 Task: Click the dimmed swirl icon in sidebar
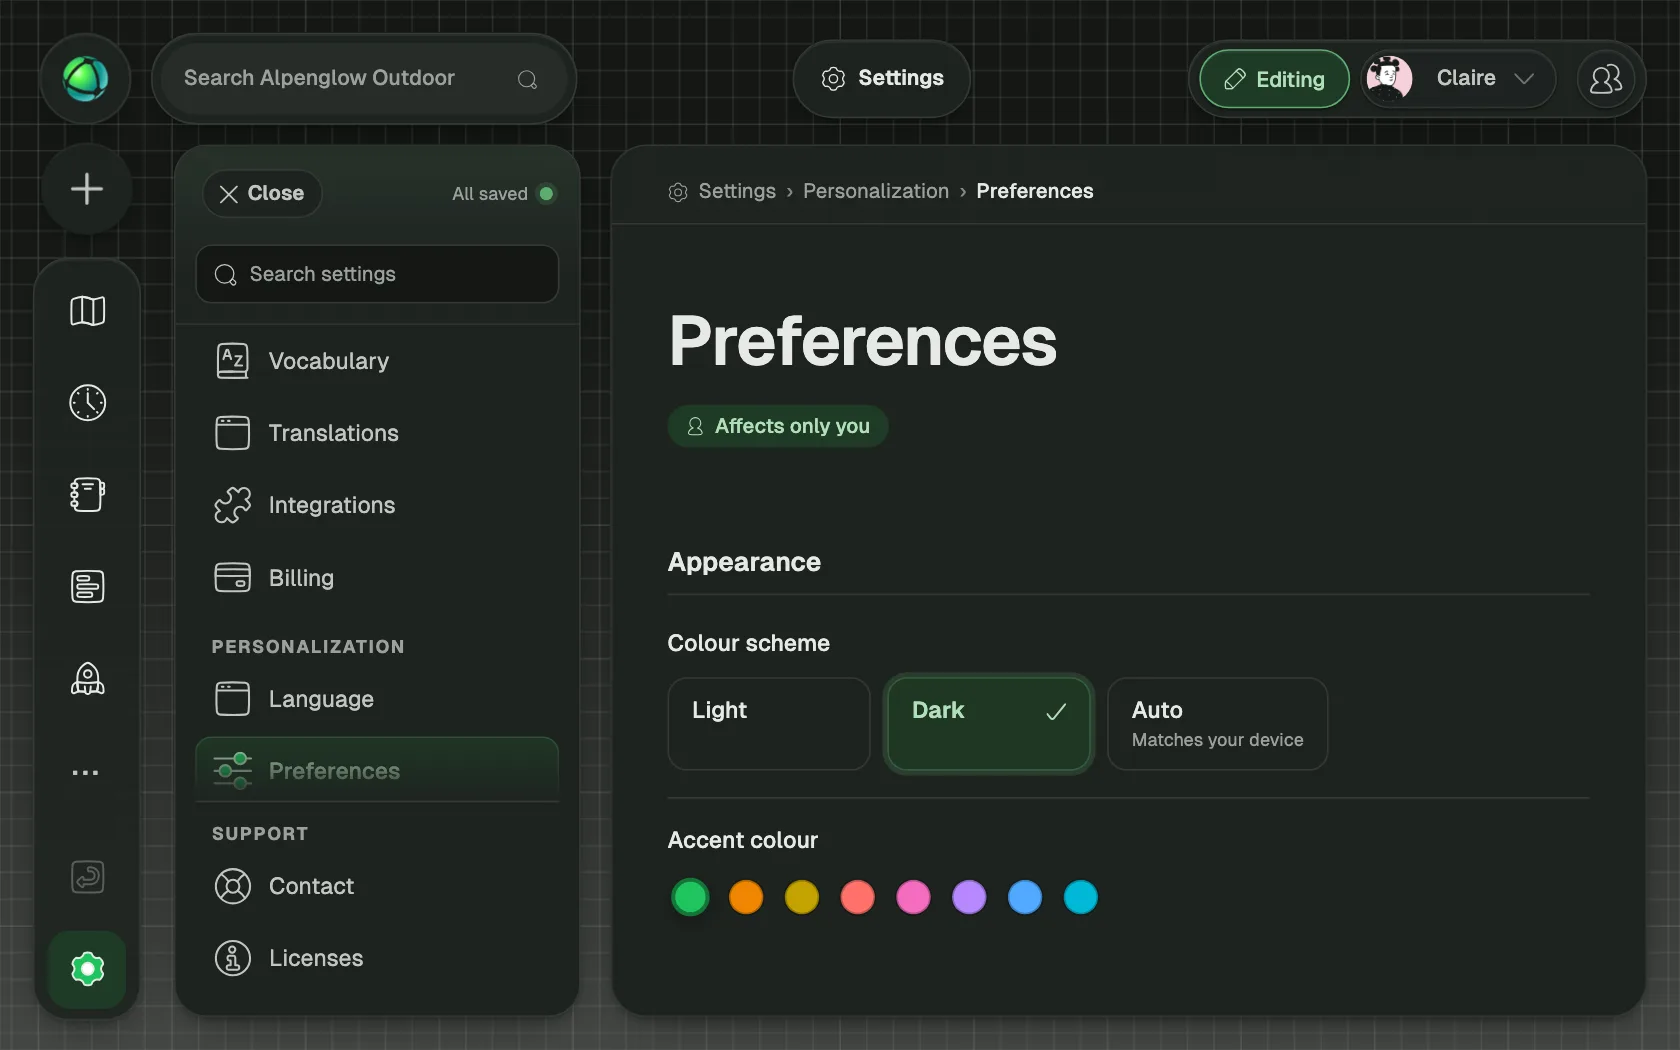(88, 877)
